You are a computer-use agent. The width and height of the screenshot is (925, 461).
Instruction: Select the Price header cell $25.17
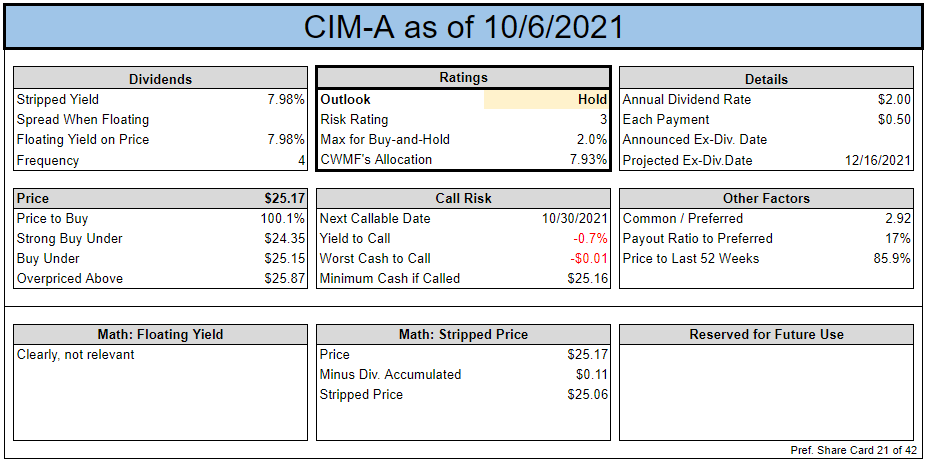coord(284,198)
